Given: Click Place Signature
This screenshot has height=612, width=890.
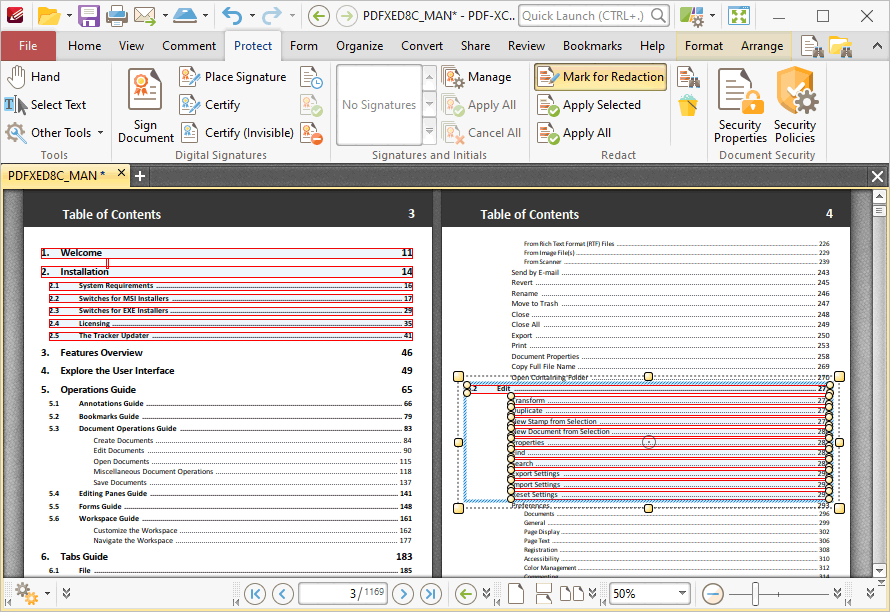Looking at the screenshot, I should 233,77.
